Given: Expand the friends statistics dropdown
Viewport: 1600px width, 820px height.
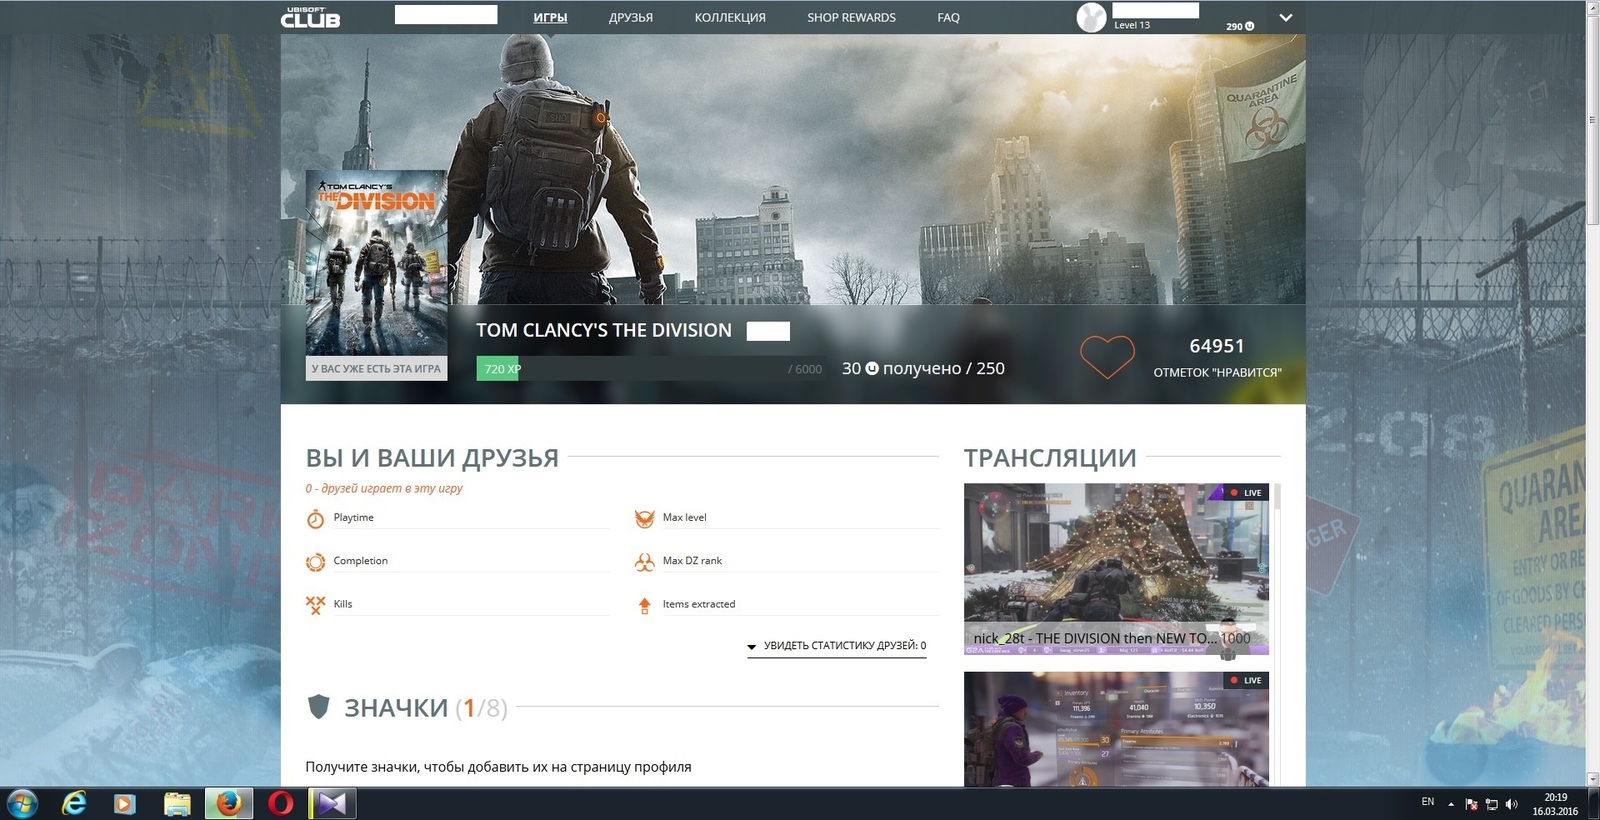Looking at the screenshot, I should [837, 646].
